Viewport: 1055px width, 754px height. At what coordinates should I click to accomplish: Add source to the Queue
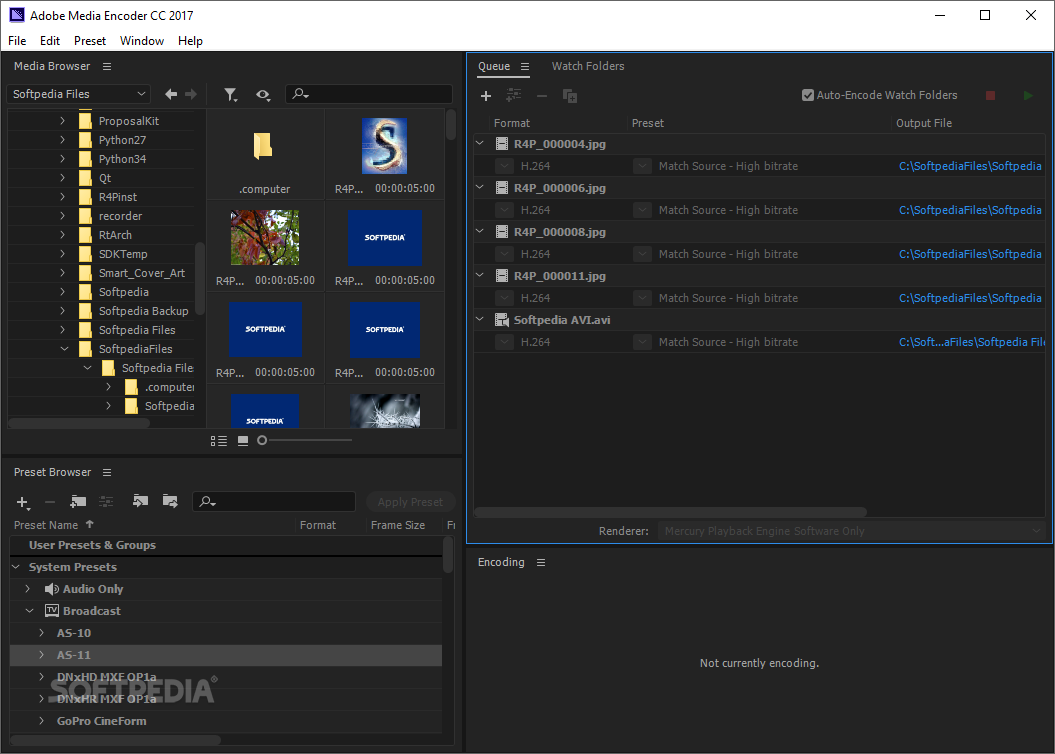pos(486,96)
